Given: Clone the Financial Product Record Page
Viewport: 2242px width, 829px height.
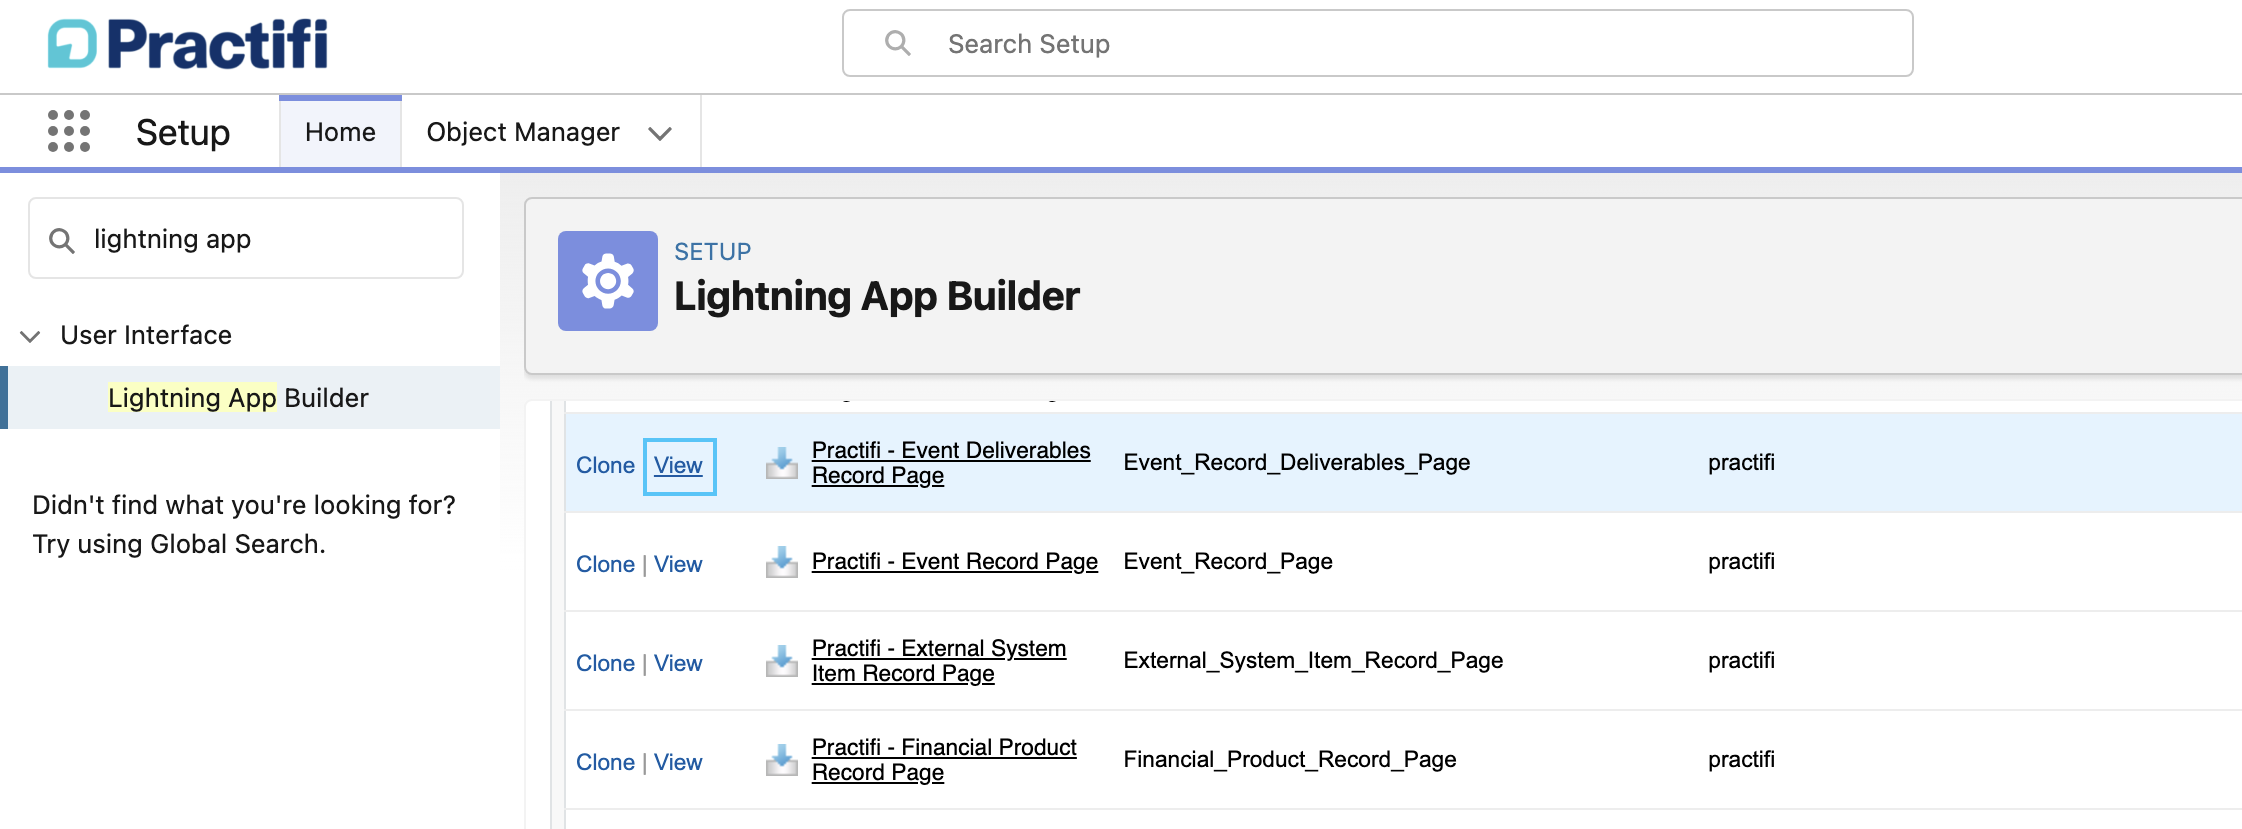Looking at the screenshot, I should 605,762.
